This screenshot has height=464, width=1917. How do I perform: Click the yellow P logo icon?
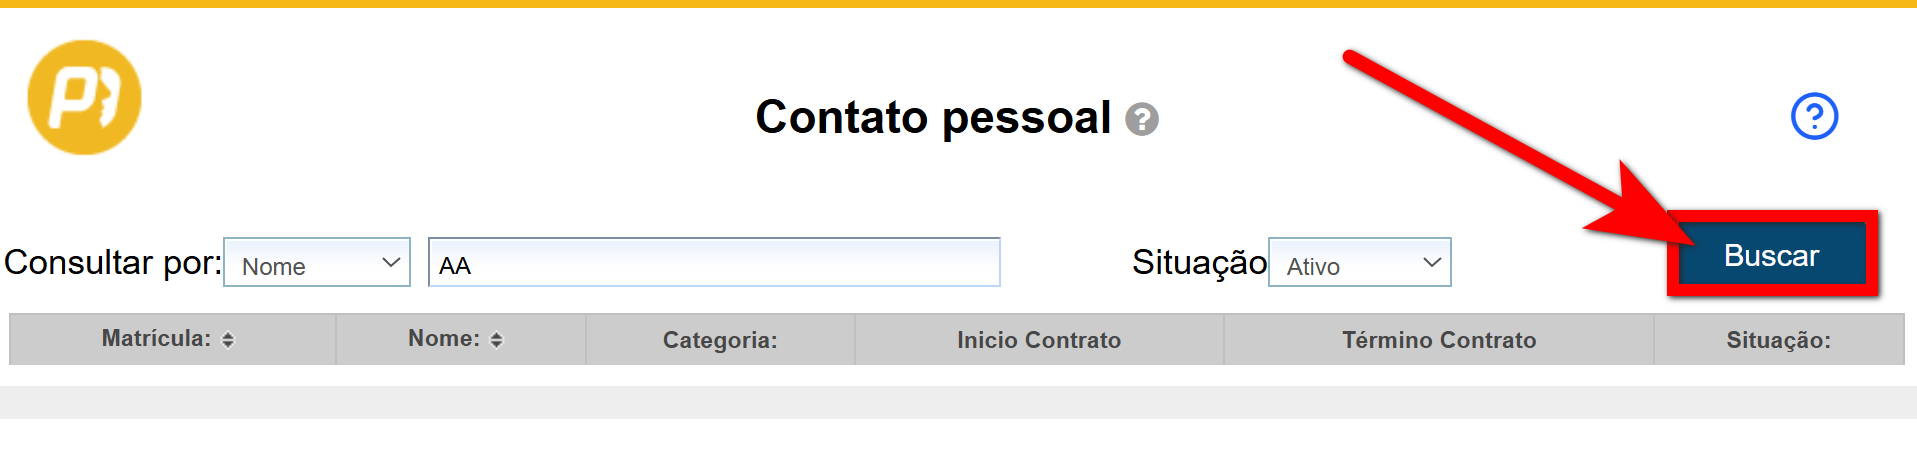(84, 97)
